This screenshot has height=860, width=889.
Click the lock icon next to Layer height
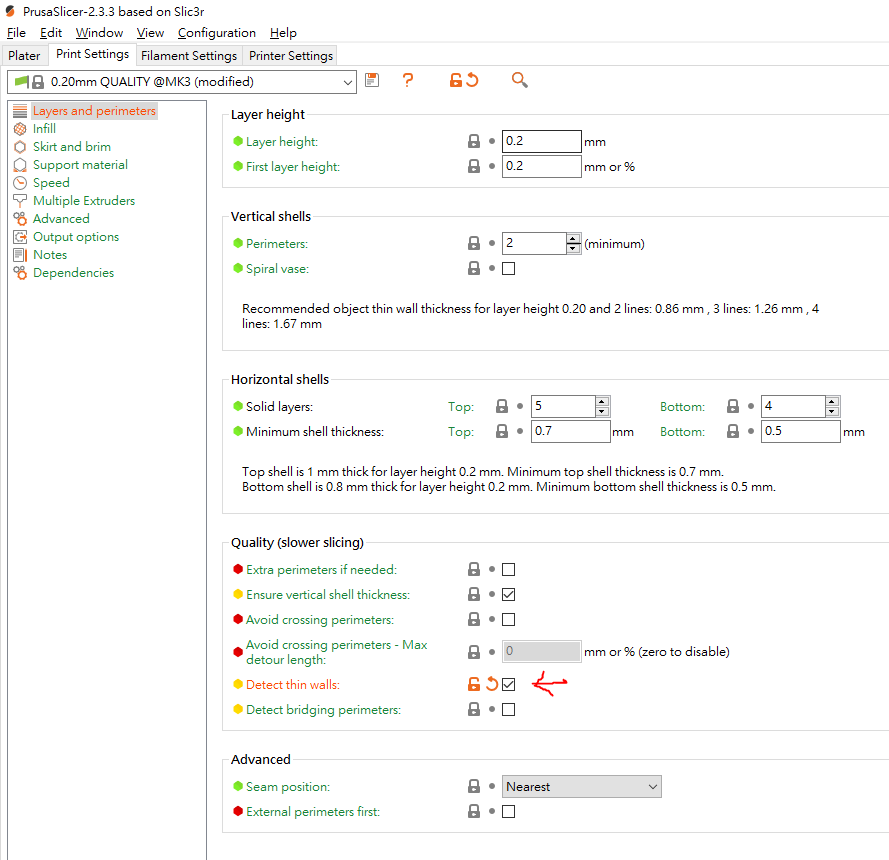[x=474, y=141]
